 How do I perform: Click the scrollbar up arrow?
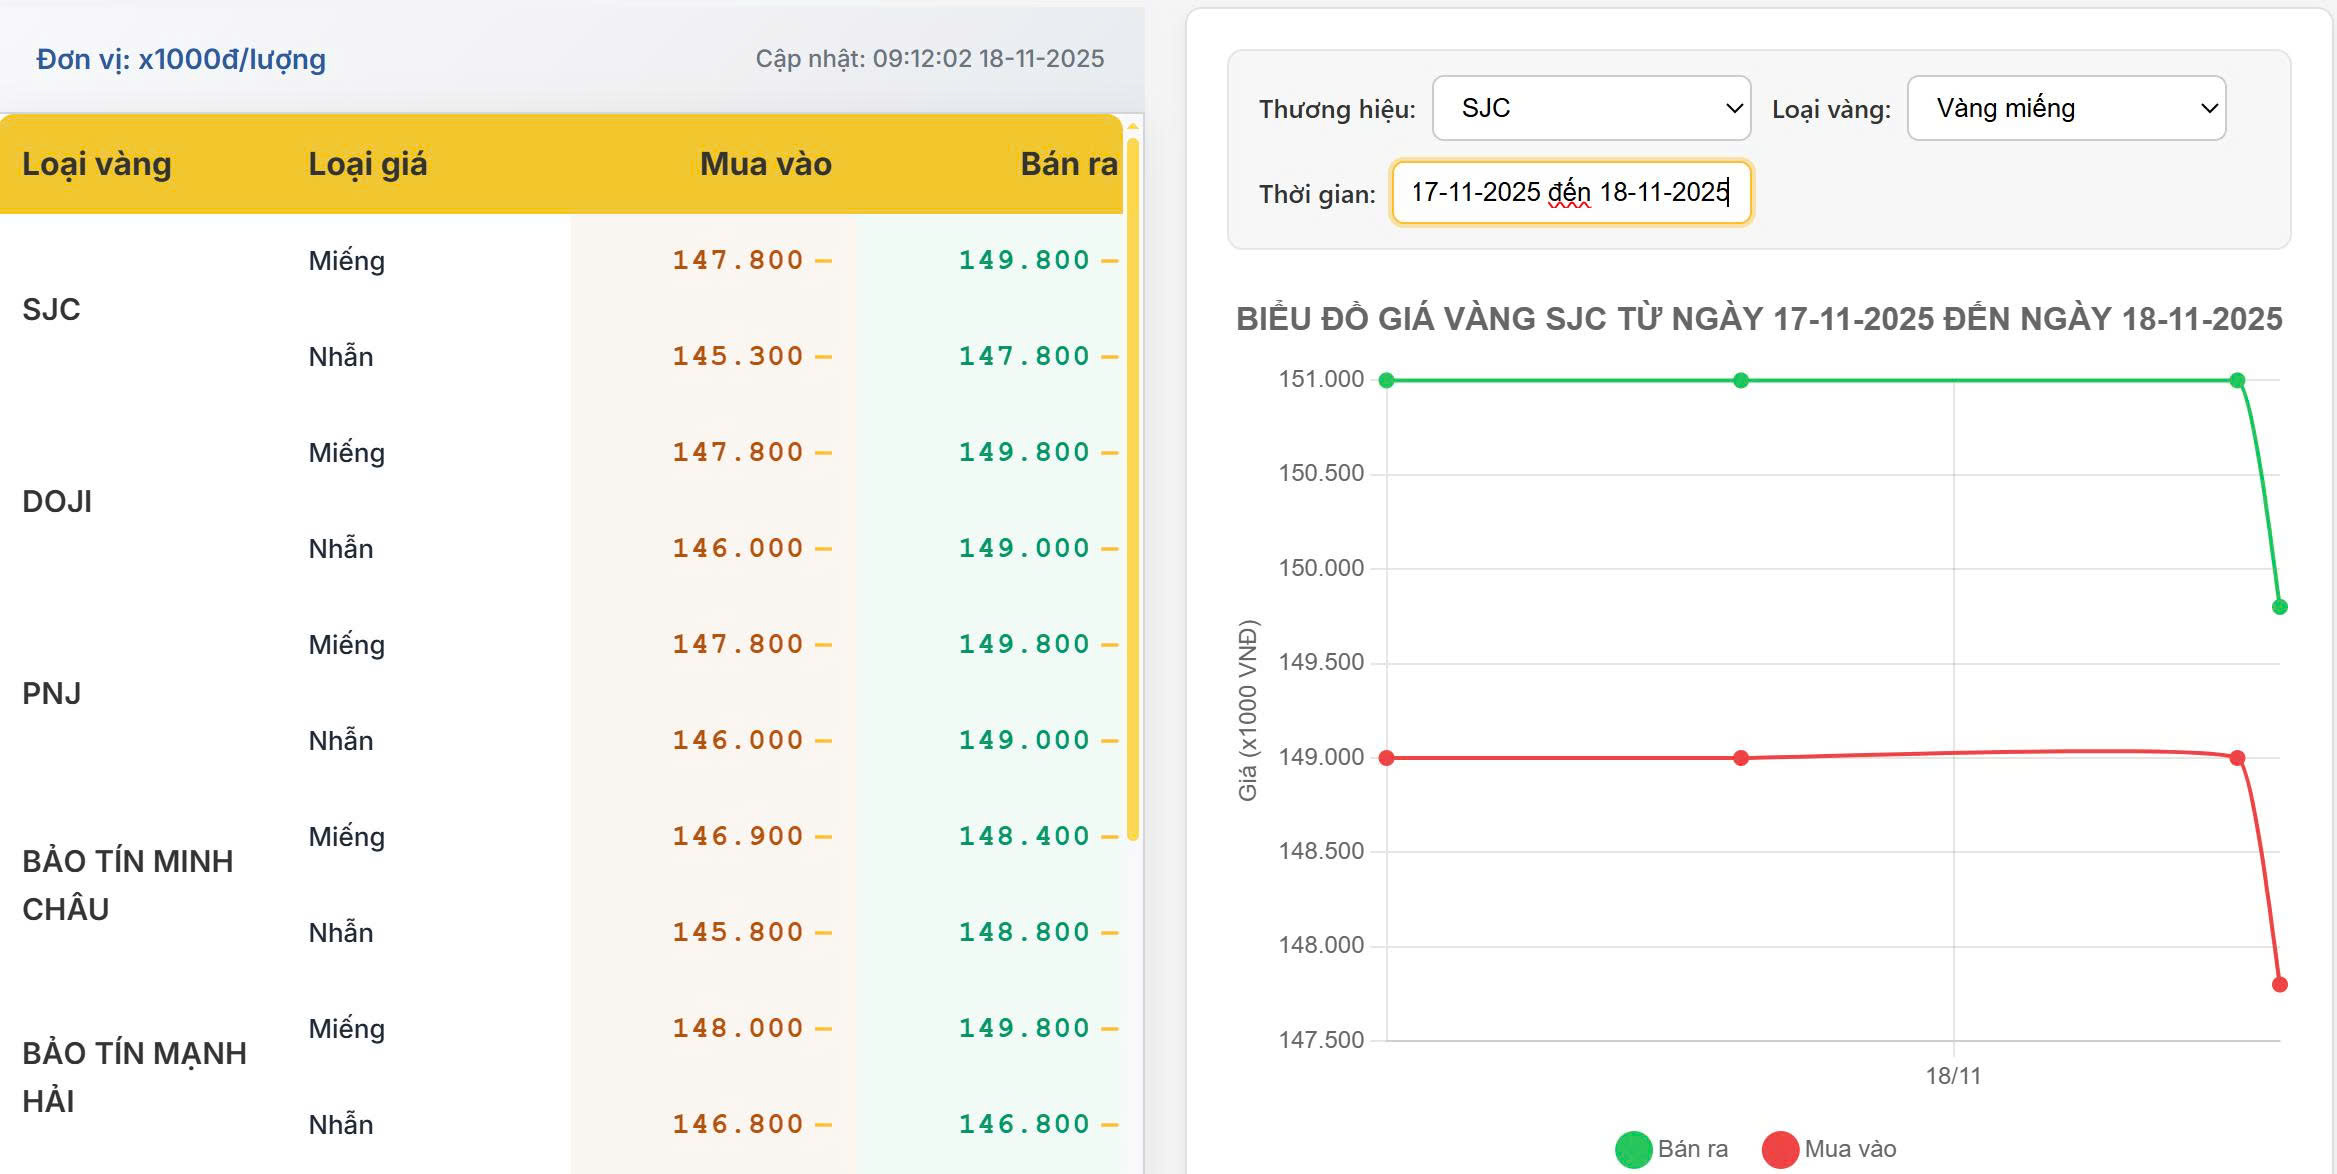[x=1132, y=127]
